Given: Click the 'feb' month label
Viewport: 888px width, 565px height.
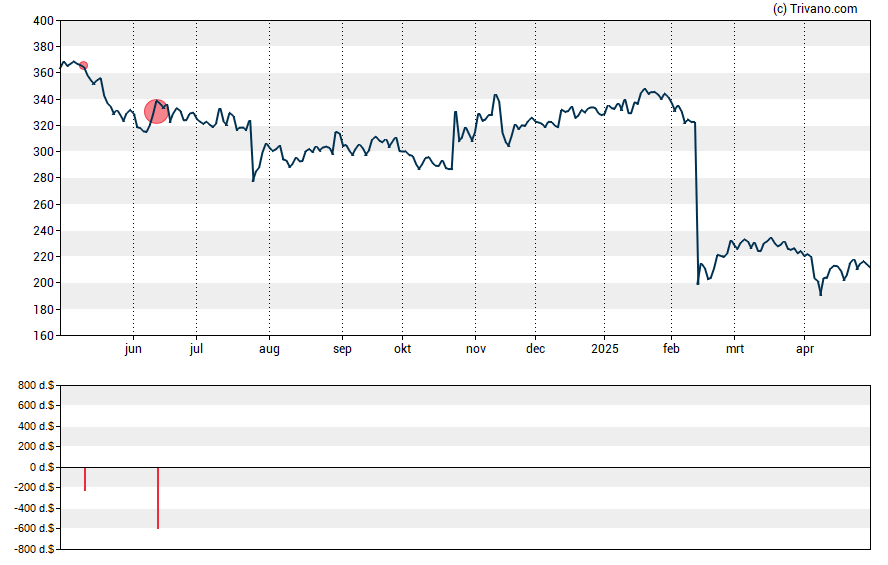Looking at the screenshot, I should tap(671, 349).
